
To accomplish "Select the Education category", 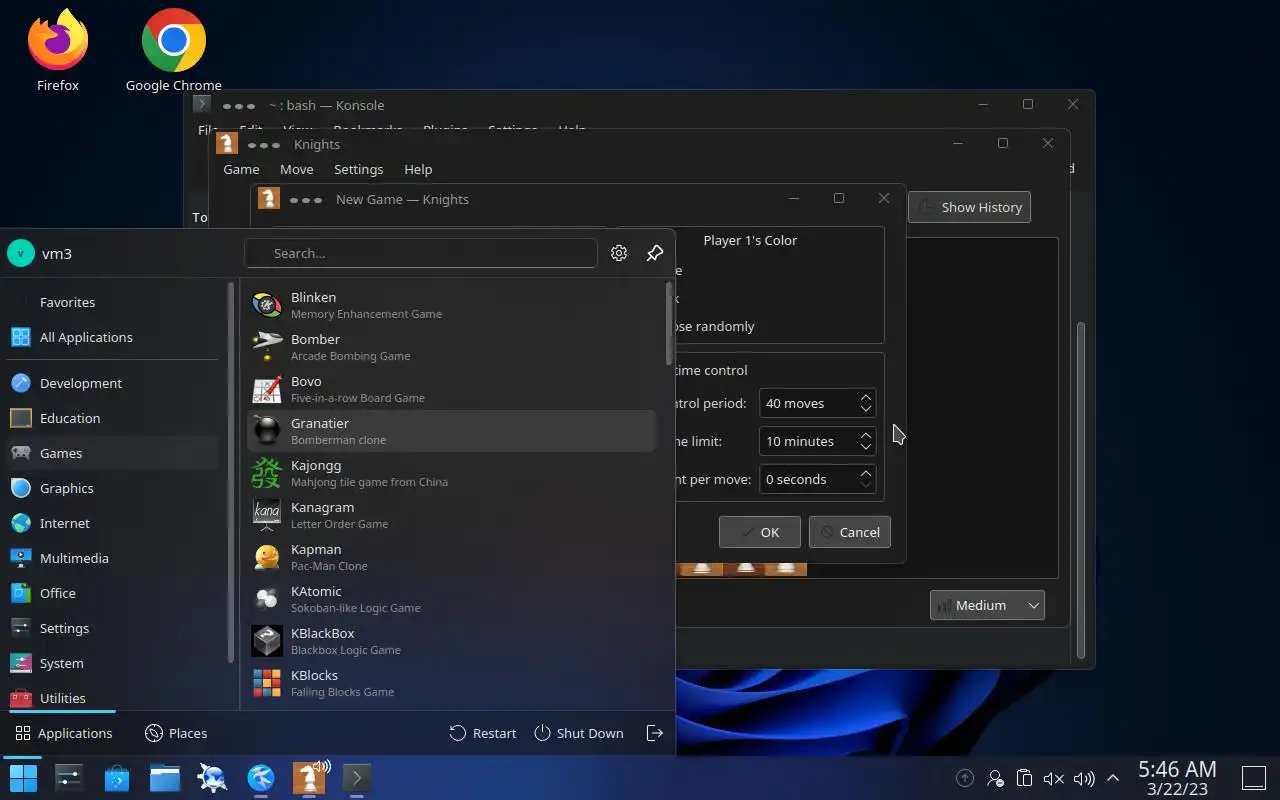I will pyautogui.click(x=113, y=418).
